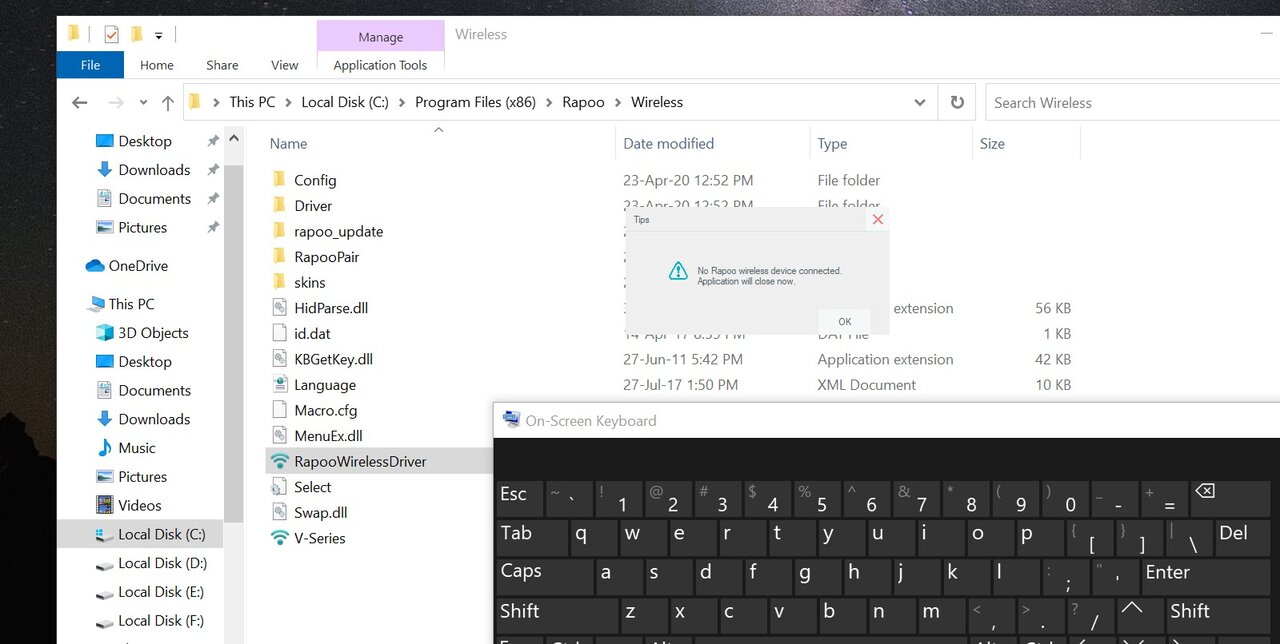Sort by Date modified column

(x=668, y=144)
